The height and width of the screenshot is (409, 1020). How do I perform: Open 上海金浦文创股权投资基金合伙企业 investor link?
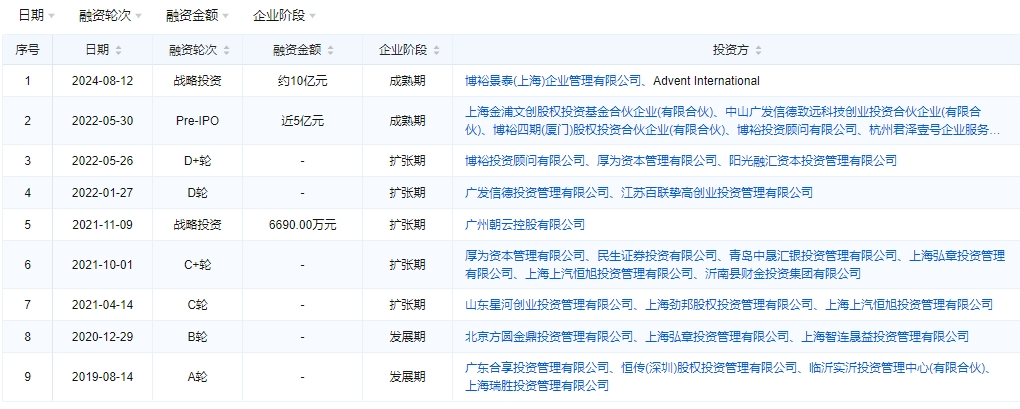[x=591, y=111]
